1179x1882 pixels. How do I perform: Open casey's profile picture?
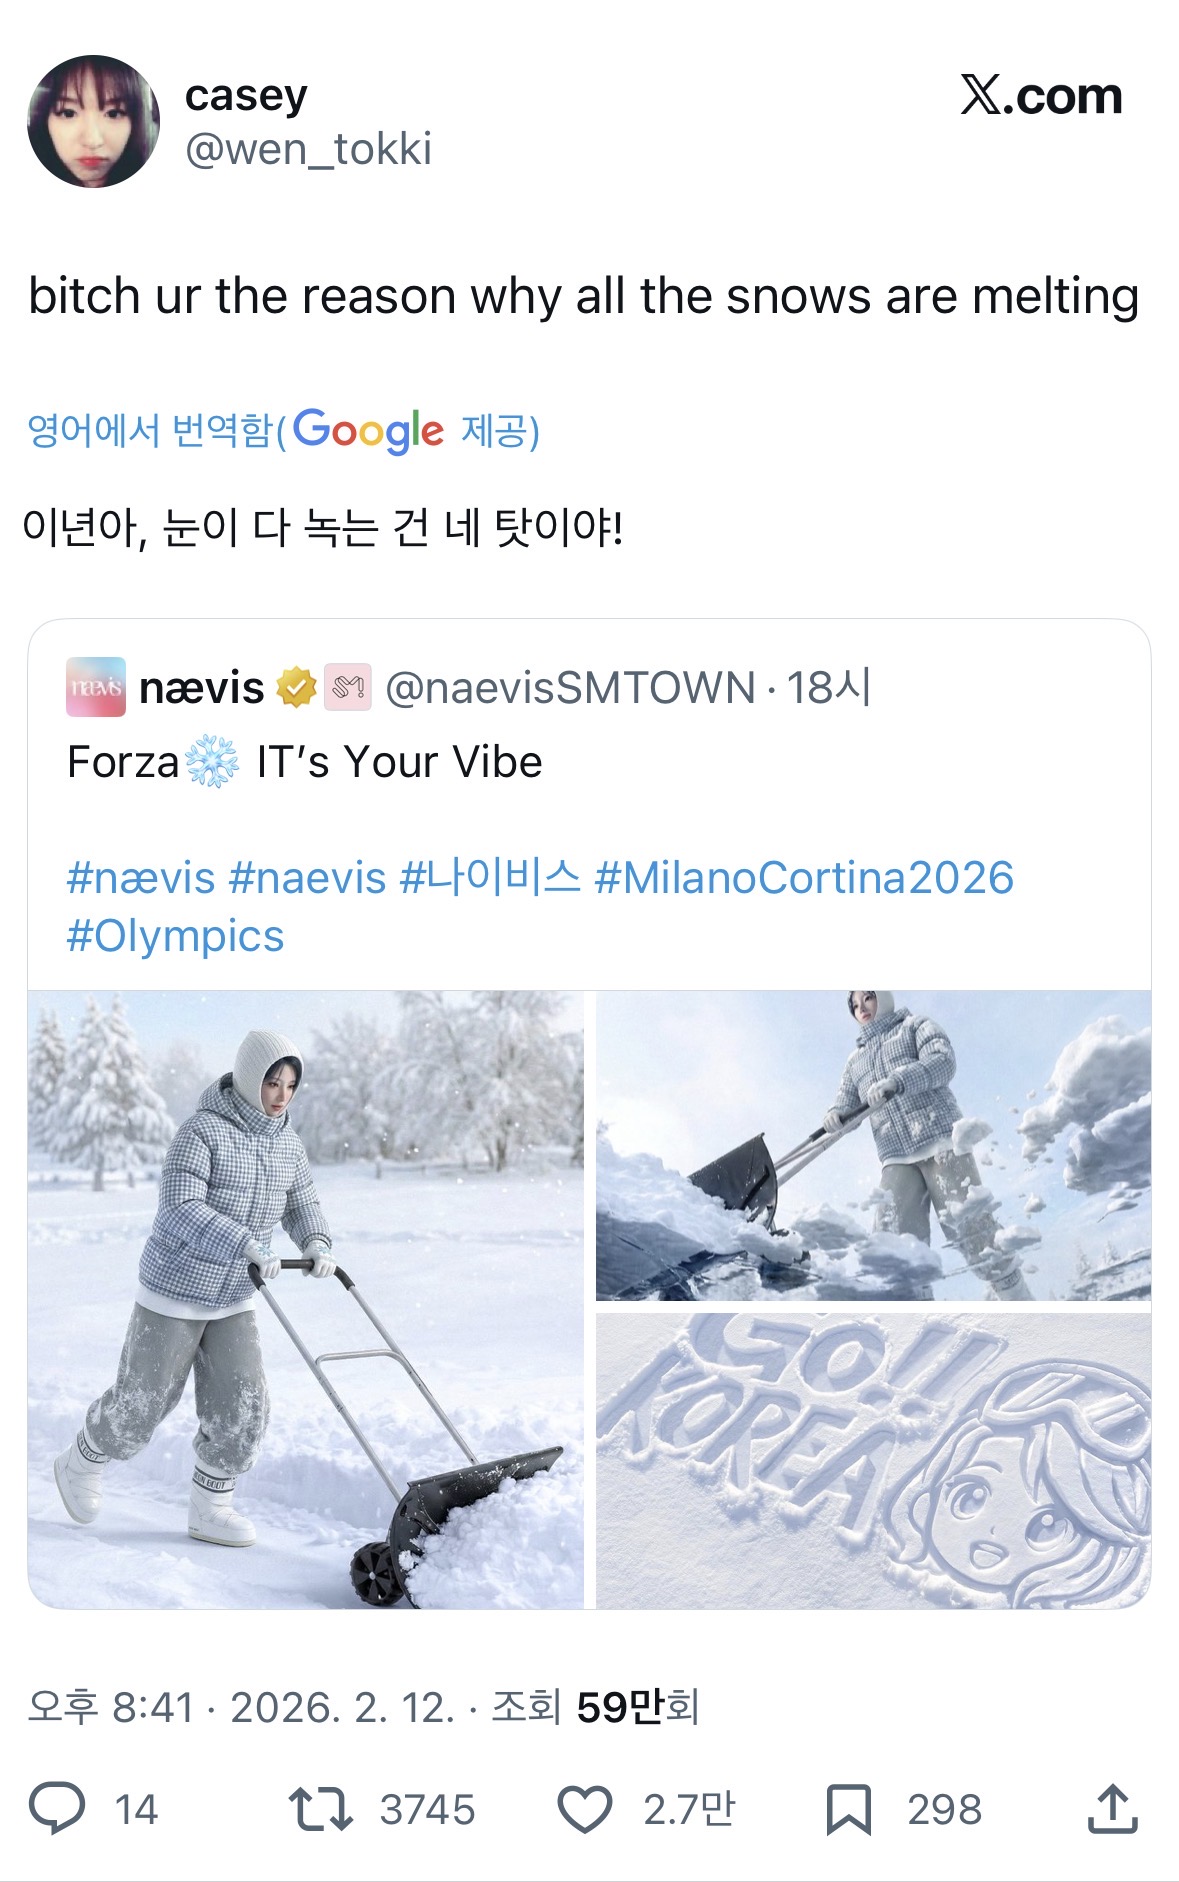pos(93,121)
